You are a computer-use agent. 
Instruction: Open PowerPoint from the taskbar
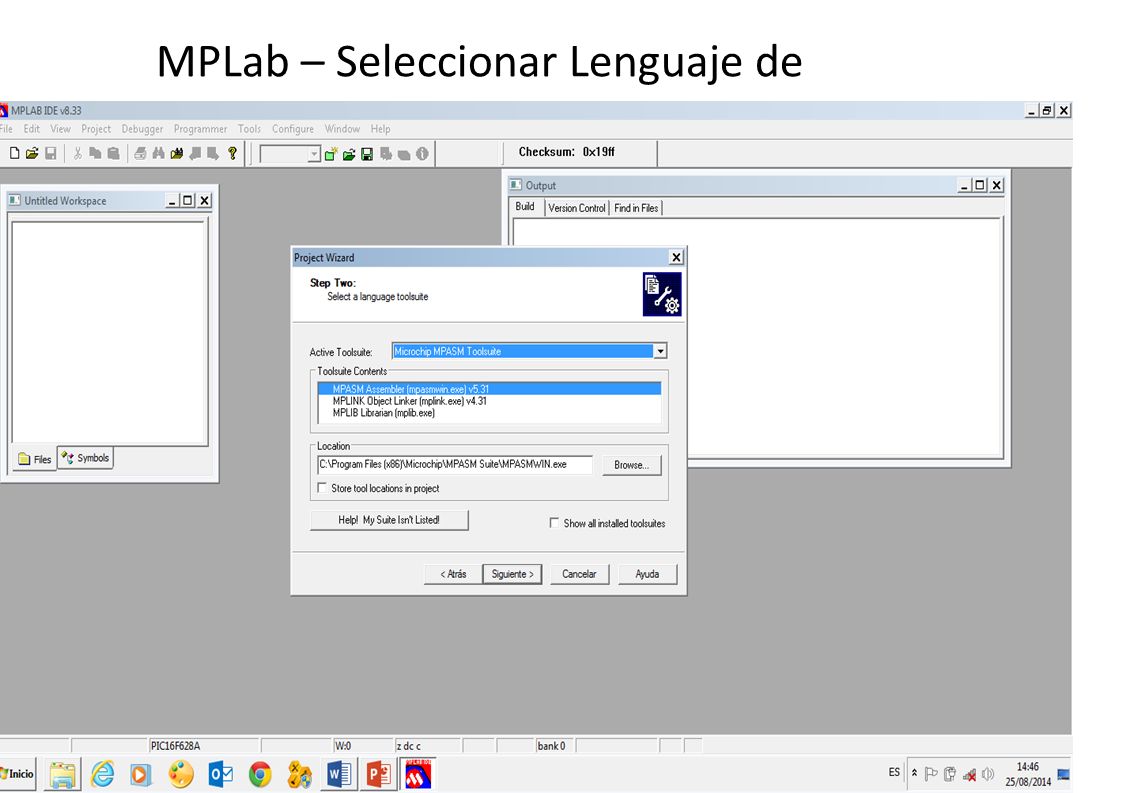click(378, 774)
